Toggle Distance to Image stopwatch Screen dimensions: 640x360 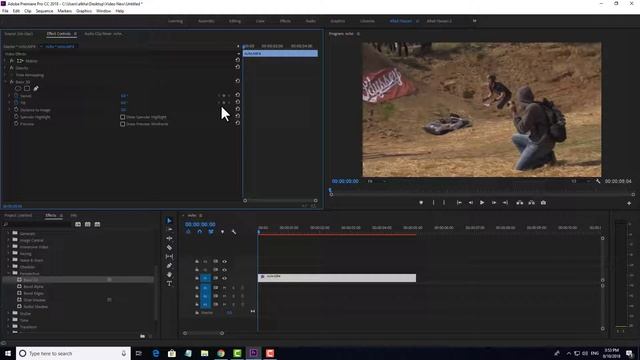[x=16, y=109]
